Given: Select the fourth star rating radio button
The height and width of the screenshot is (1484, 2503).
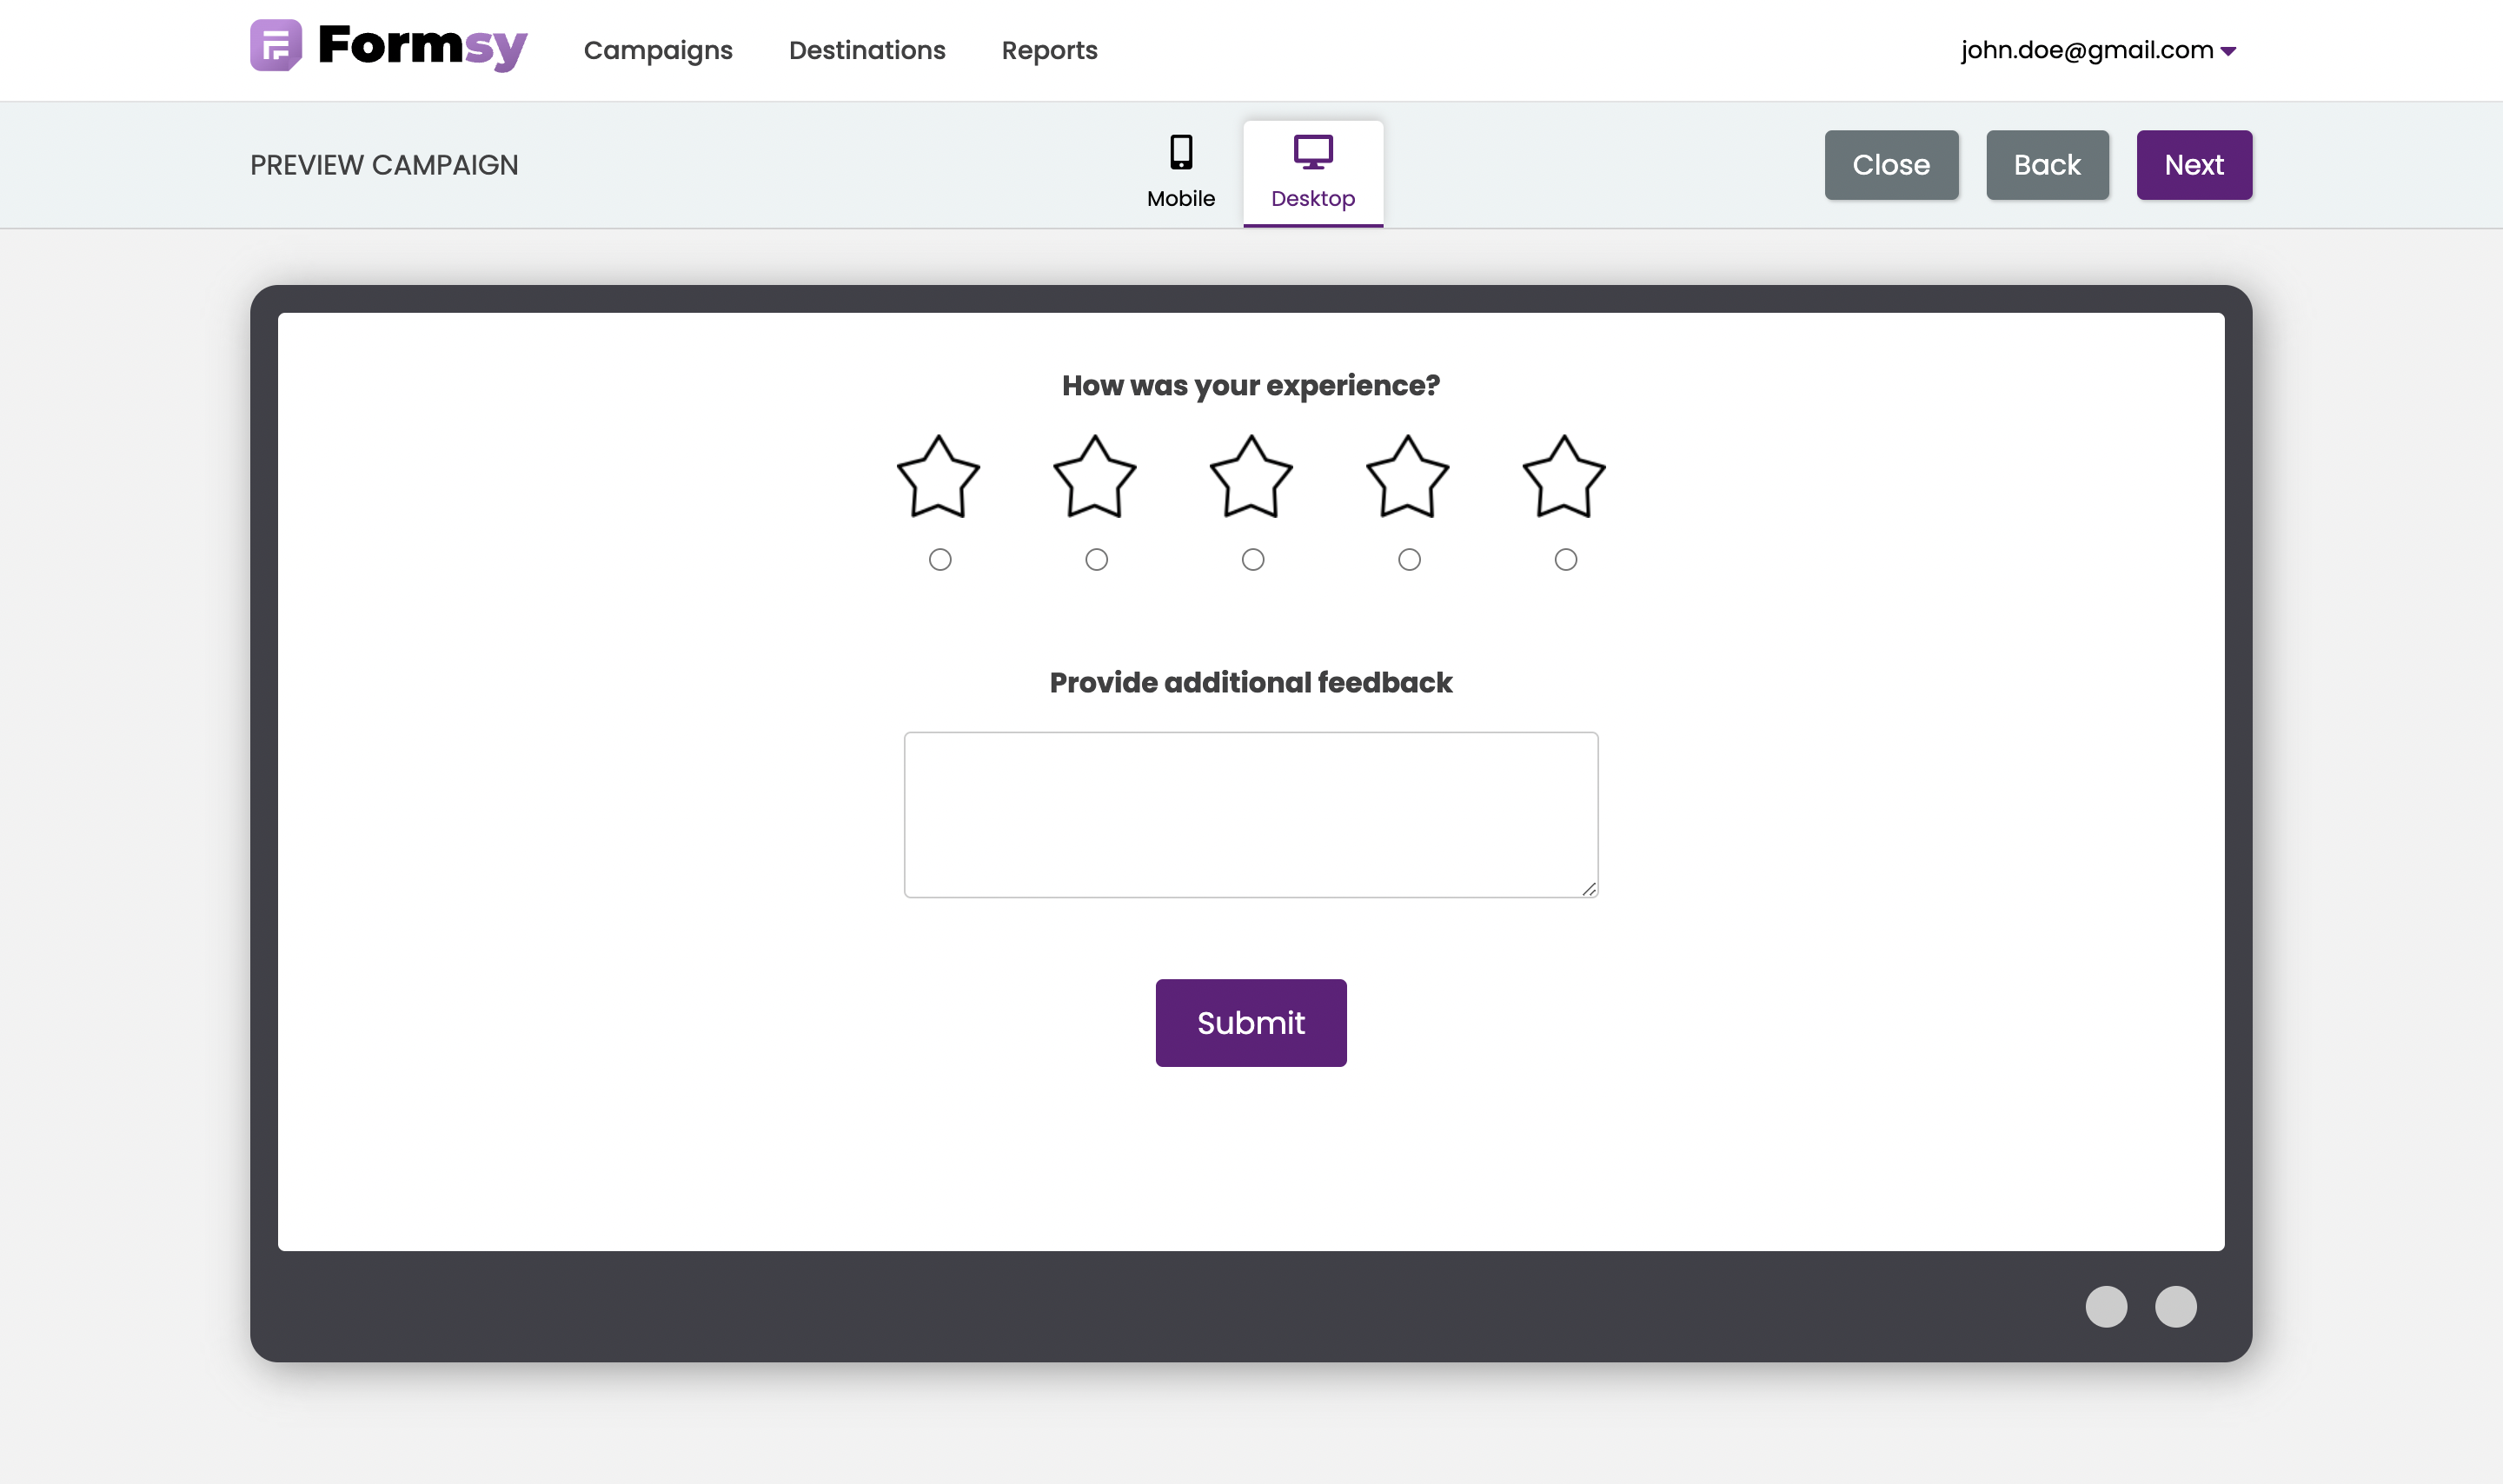Looking at the screenshot, I should click(x=1408, y=560).
